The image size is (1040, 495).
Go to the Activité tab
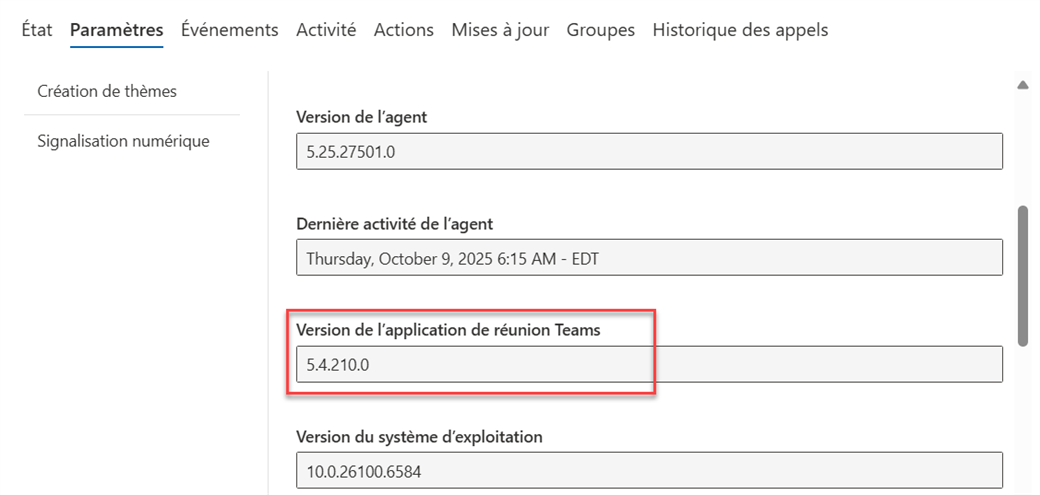pos(326,30)
